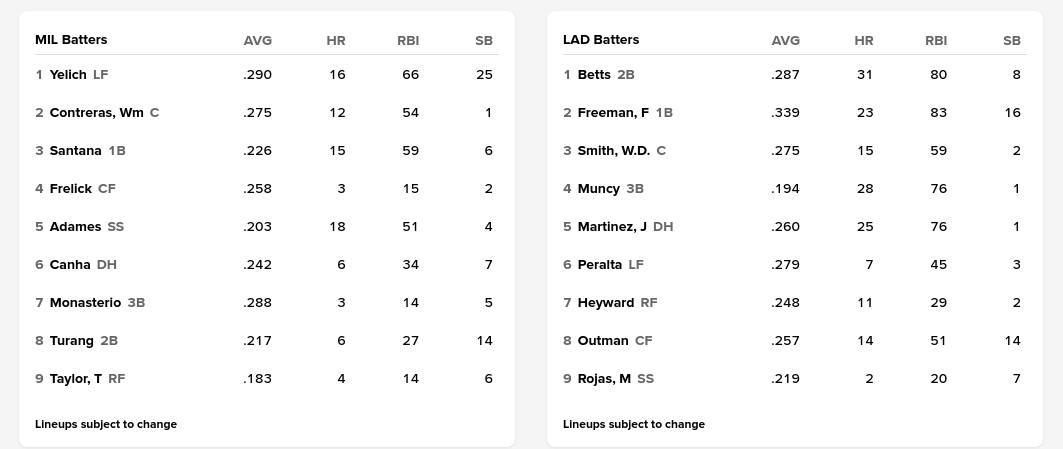Click the Rojas, M name link
Image resolution: width=1063 pixels, height=449 pixels.
point(604,379)
